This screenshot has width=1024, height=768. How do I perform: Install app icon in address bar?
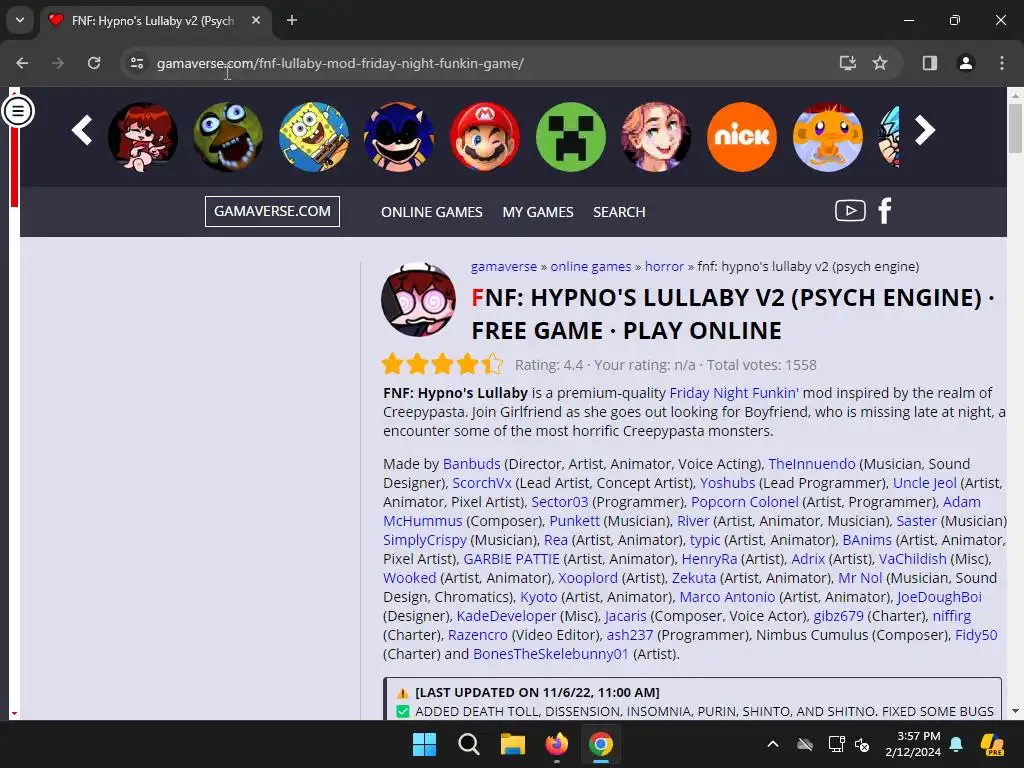coord(847,63)
